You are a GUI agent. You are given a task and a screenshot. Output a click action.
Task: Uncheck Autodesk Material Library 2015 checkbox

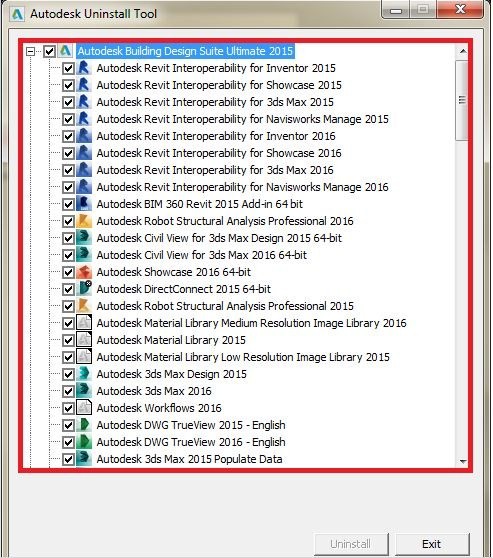[68, 341]
